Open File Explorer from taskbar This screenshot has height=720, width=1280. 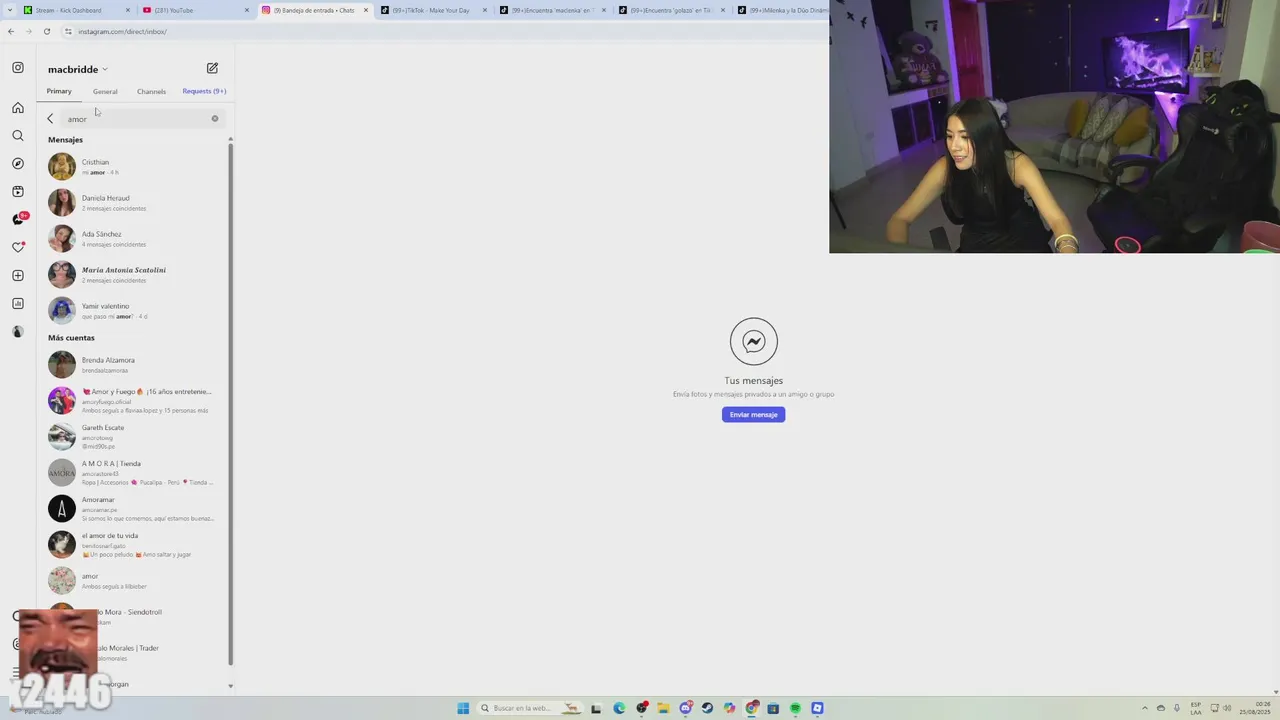(663, 708)
